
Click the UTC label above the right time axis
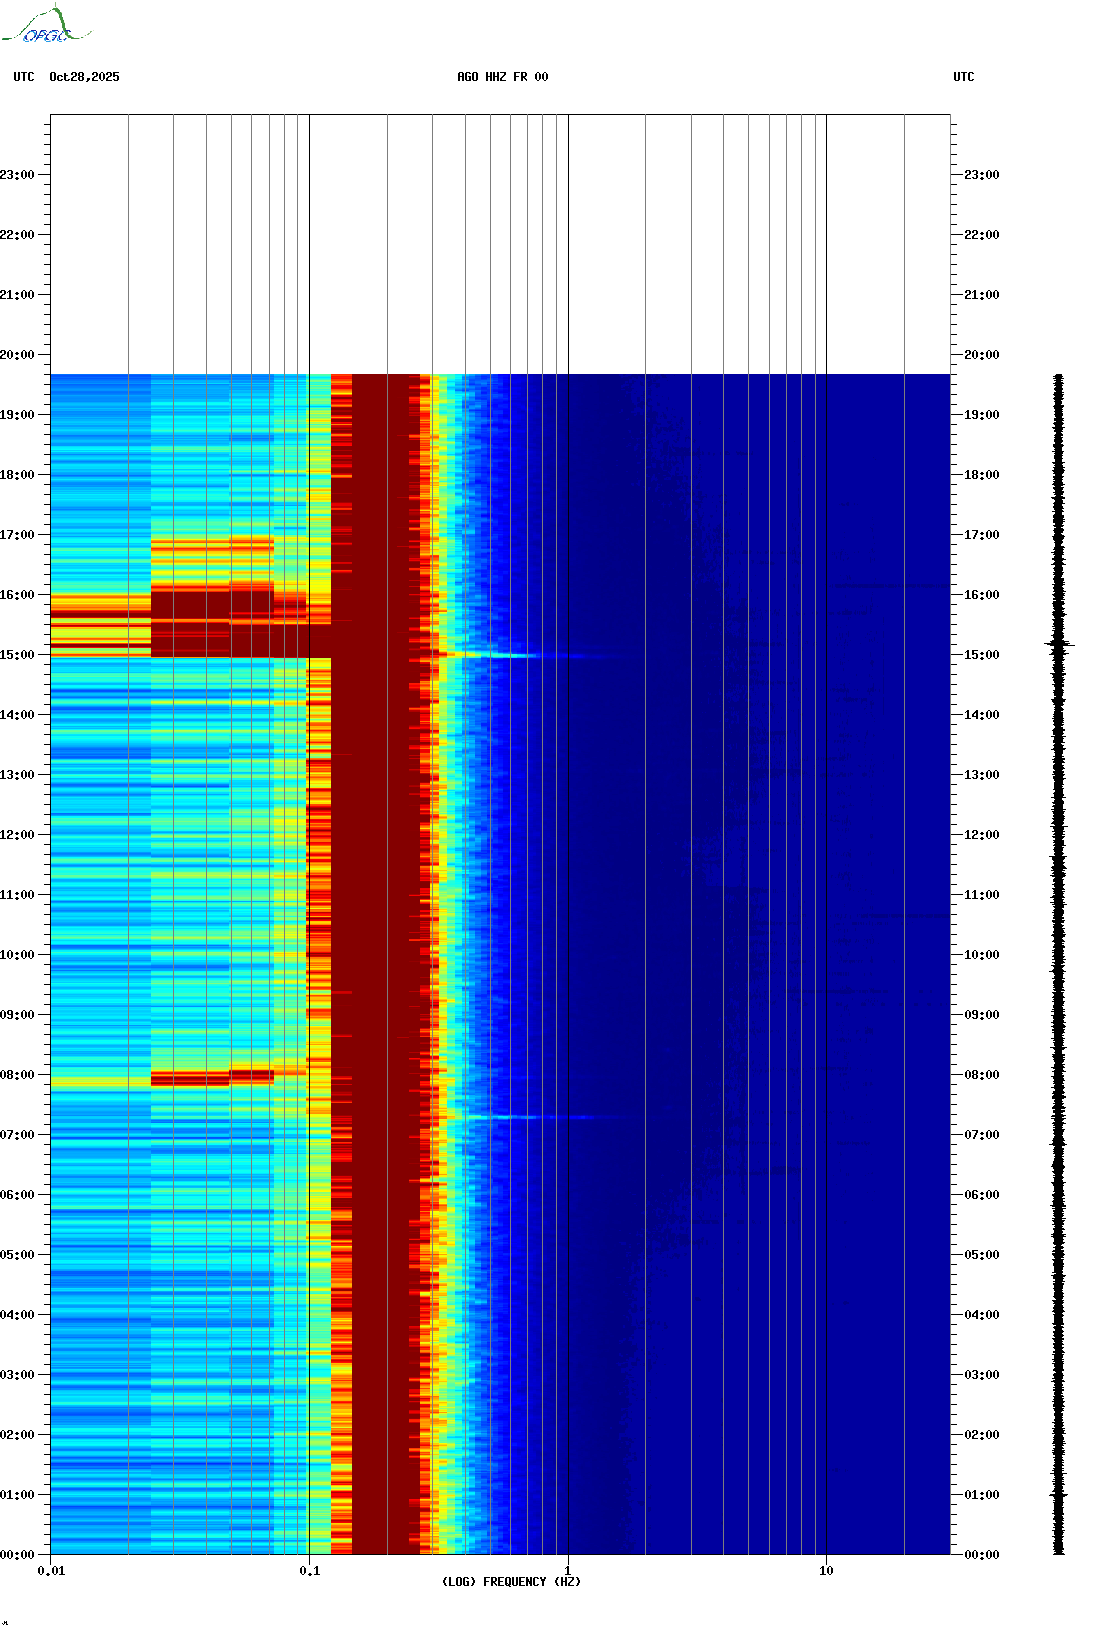964,77
